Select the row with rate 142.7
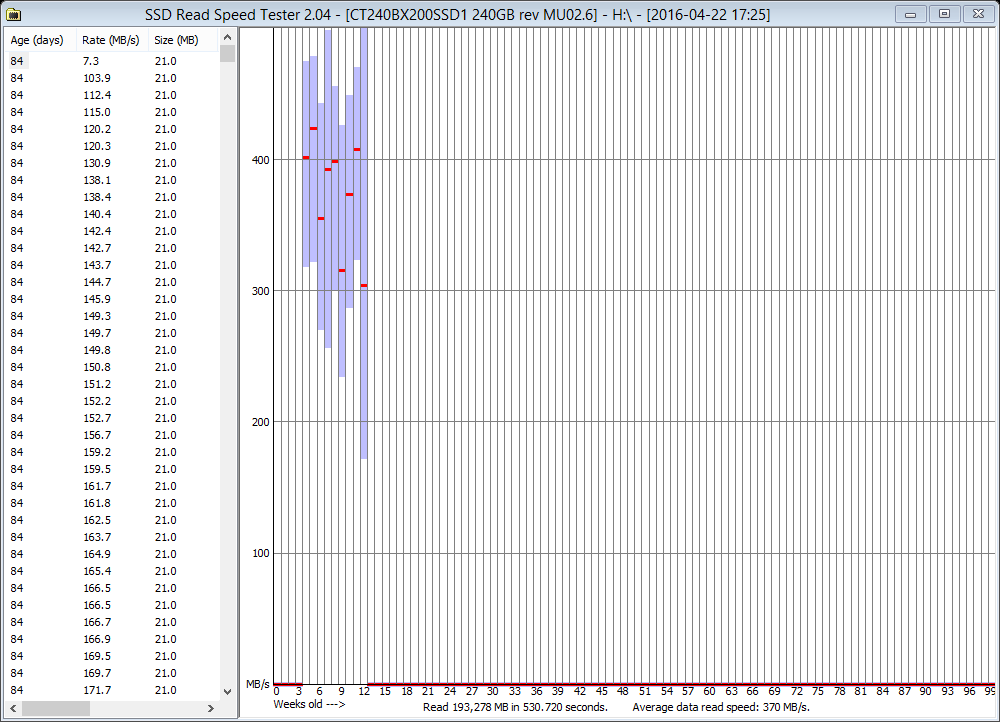This screenshot has width=1000, height=722. coord(112,248)
